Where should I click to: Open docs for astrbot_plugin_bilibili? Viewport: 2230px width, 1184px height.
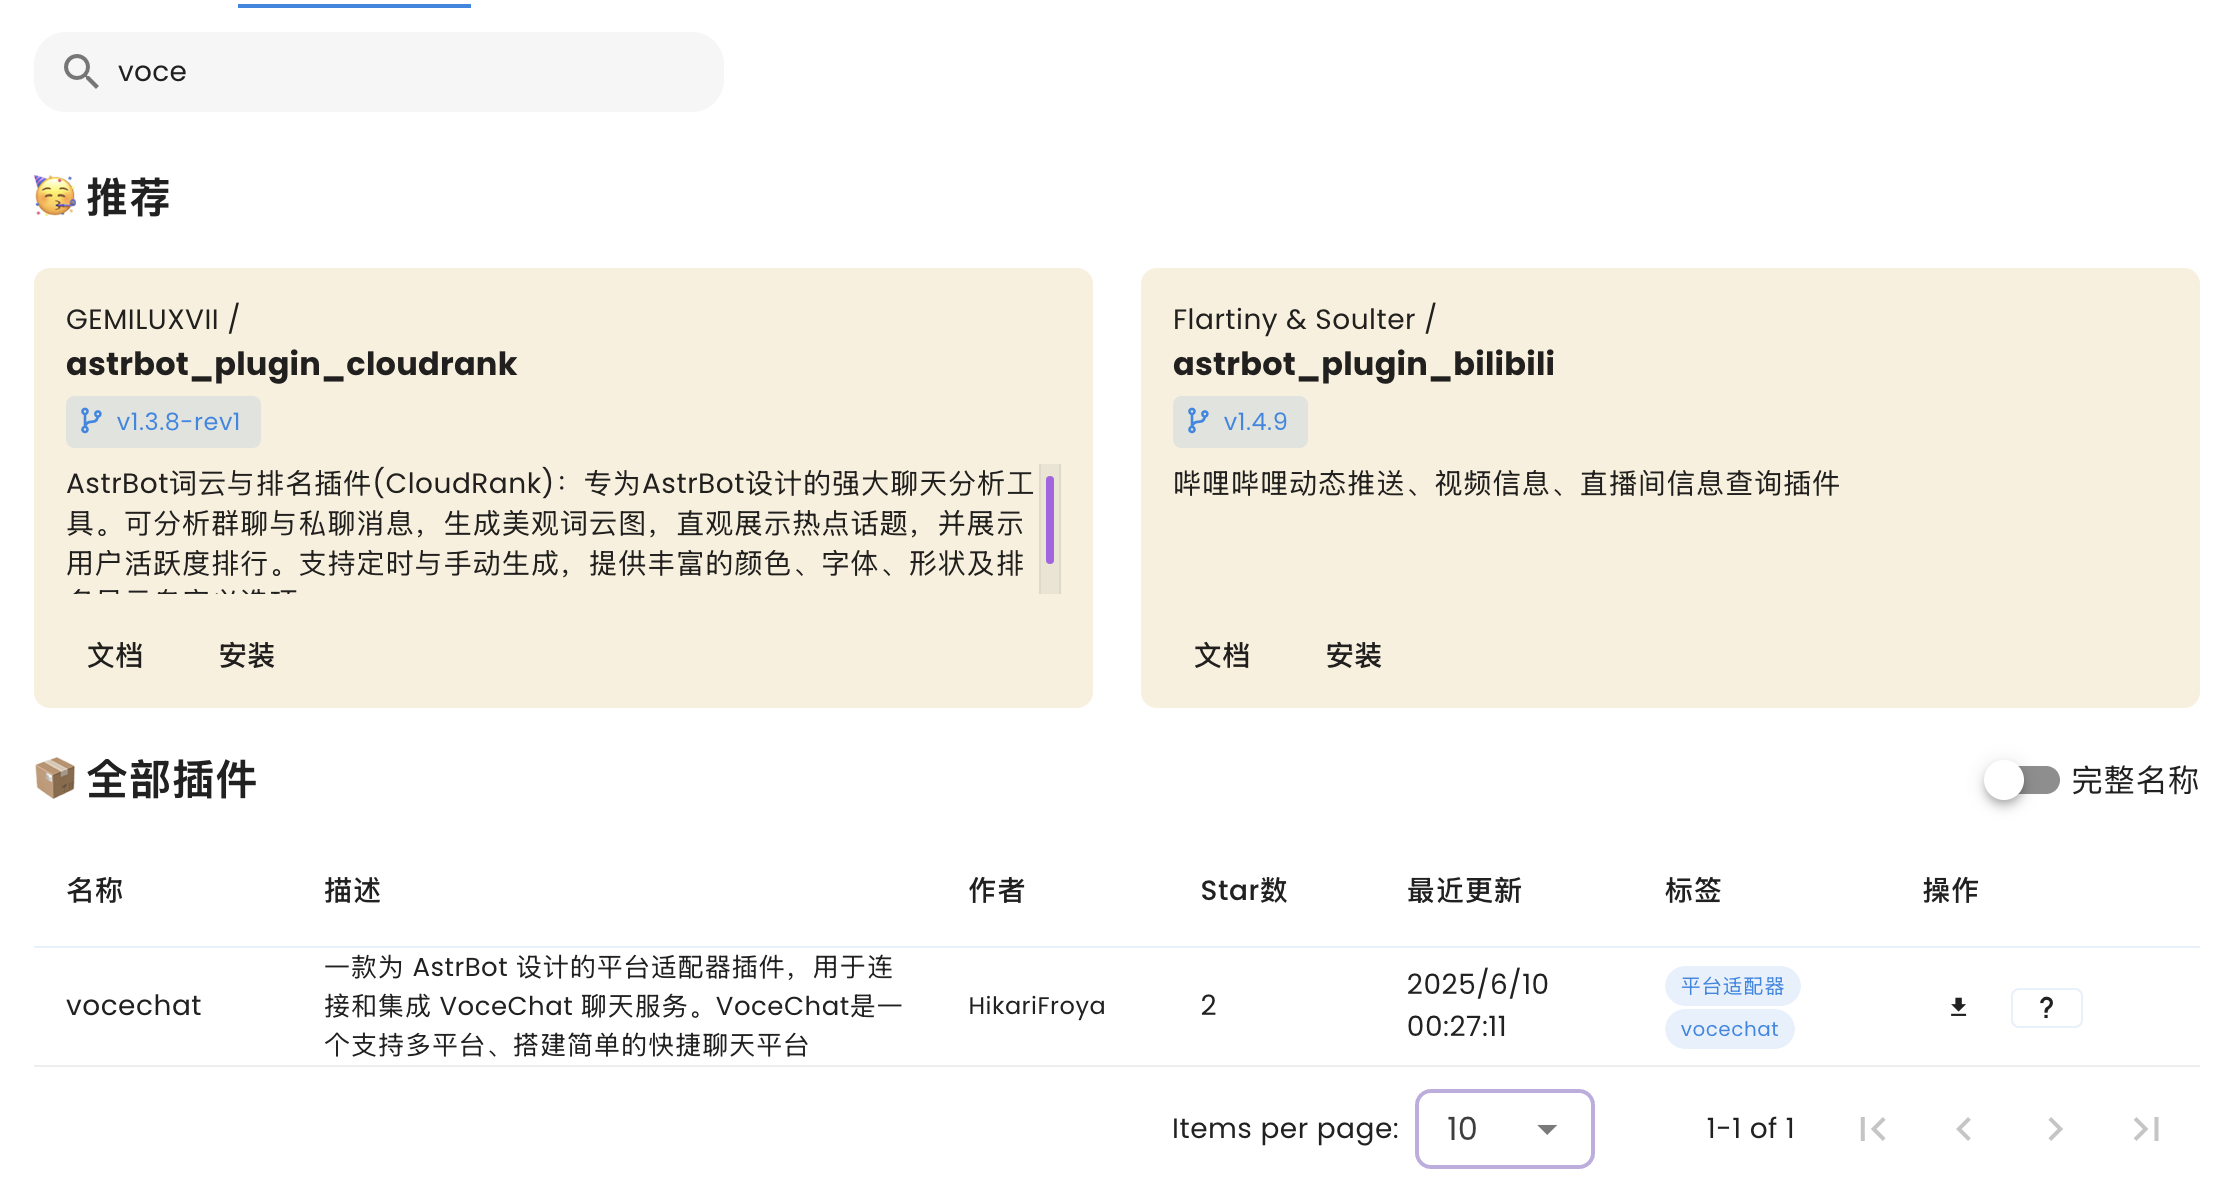click(x=1221, y=656)
